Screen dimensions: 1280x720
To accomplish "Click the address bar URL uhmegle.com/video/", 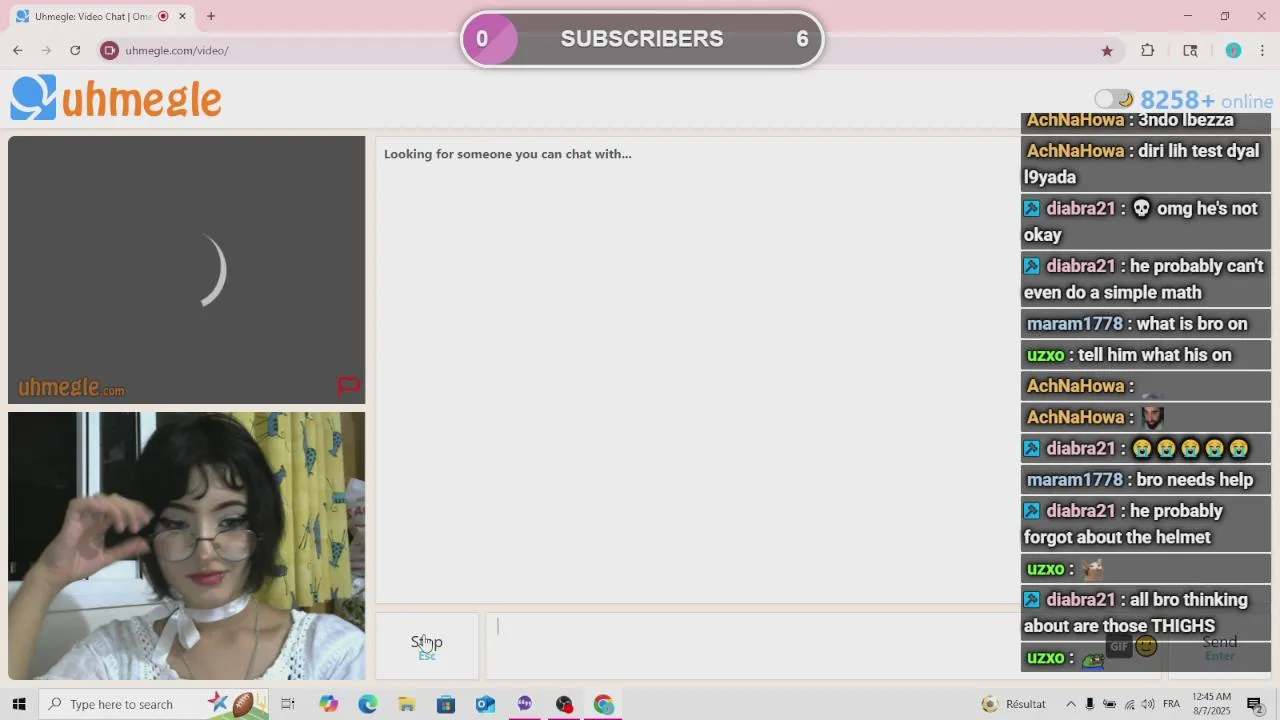I will pyautogui.click(x=177, y=50).
